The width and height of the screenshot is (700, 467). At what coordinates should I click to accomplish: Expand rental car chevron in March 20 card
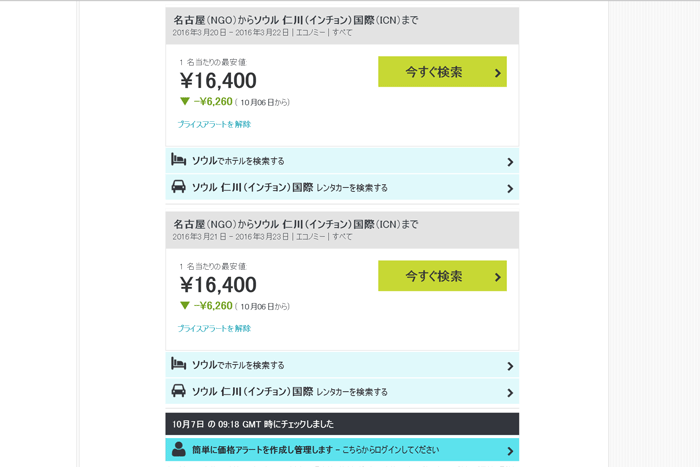(510, 188)
